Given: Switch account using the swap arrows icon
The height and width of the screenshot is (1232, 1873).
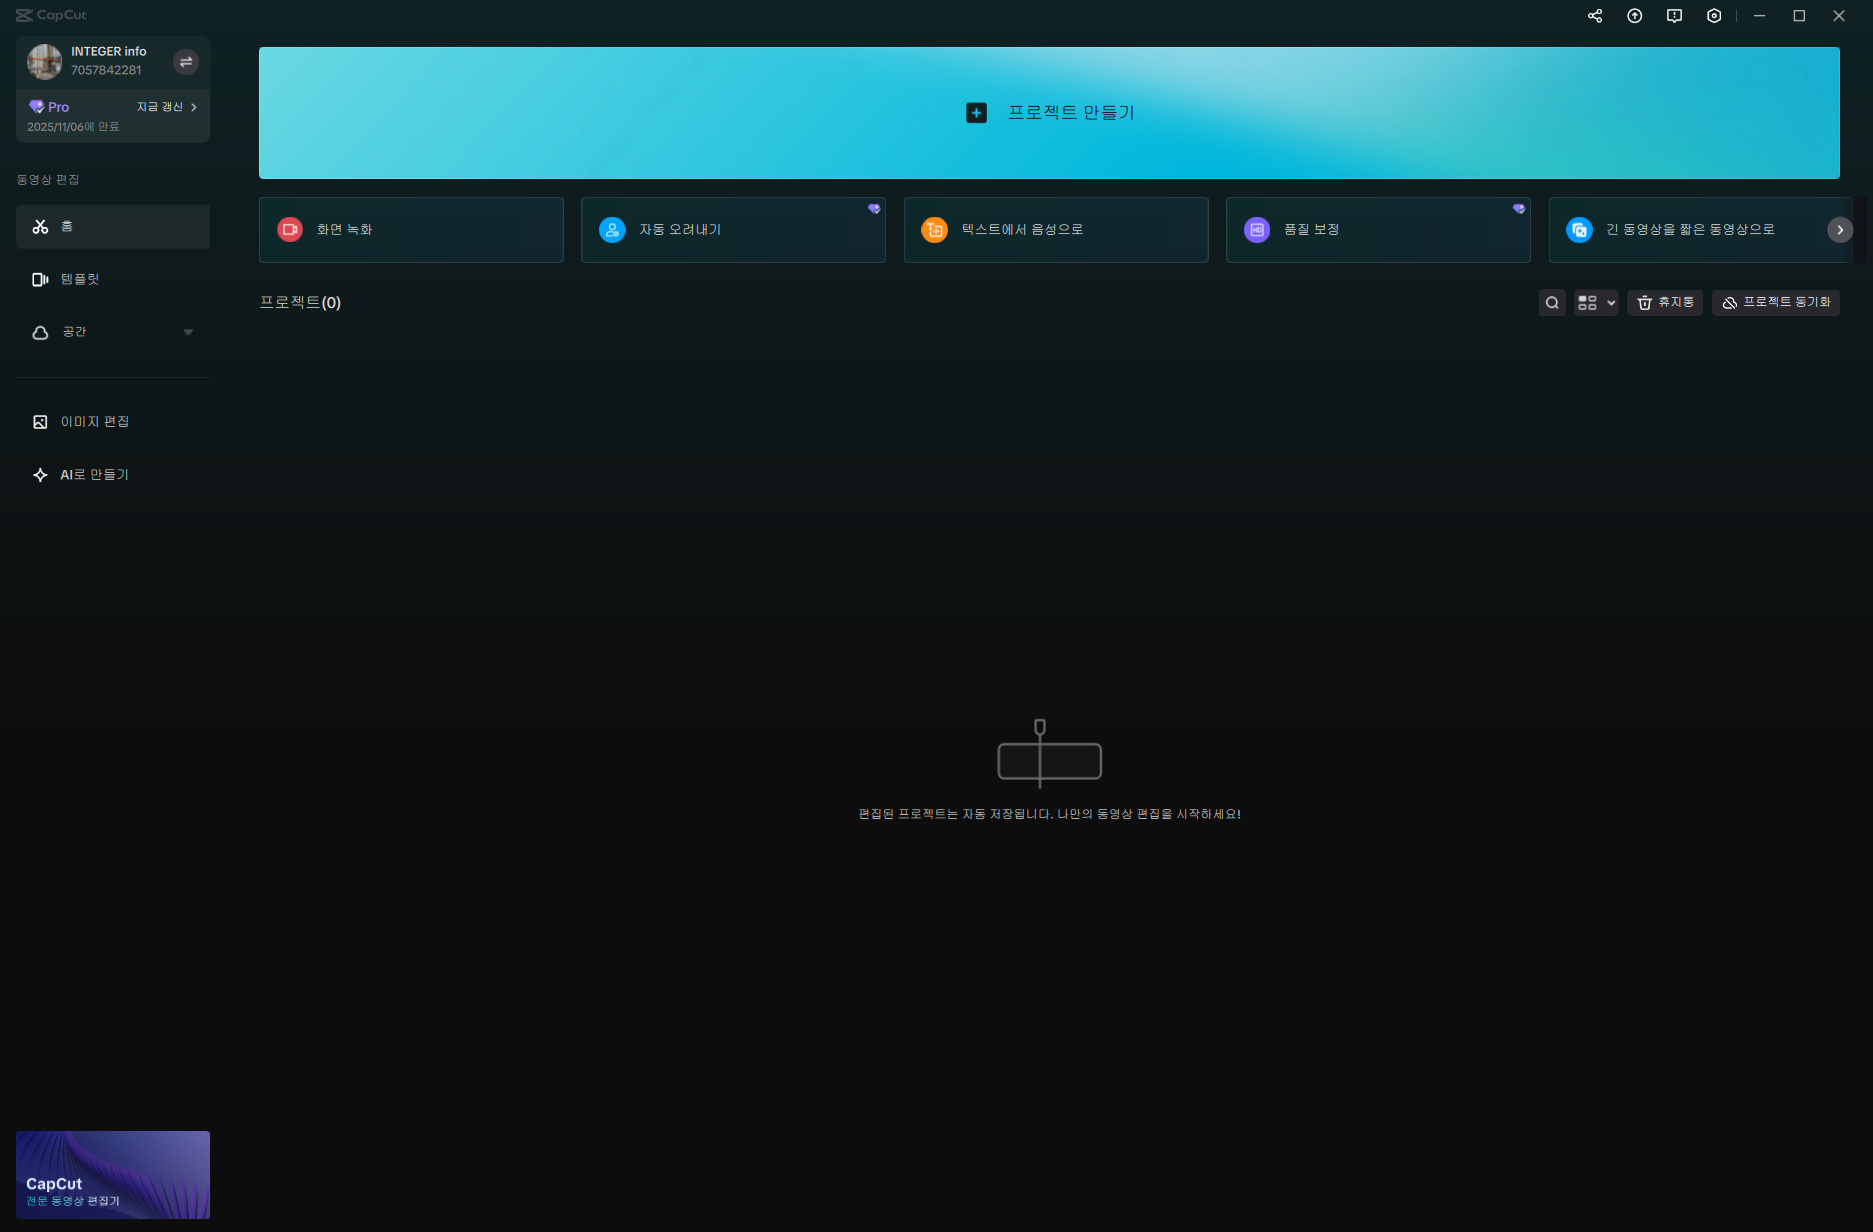Looking at the screenshot, I should [x=186, y=62].
